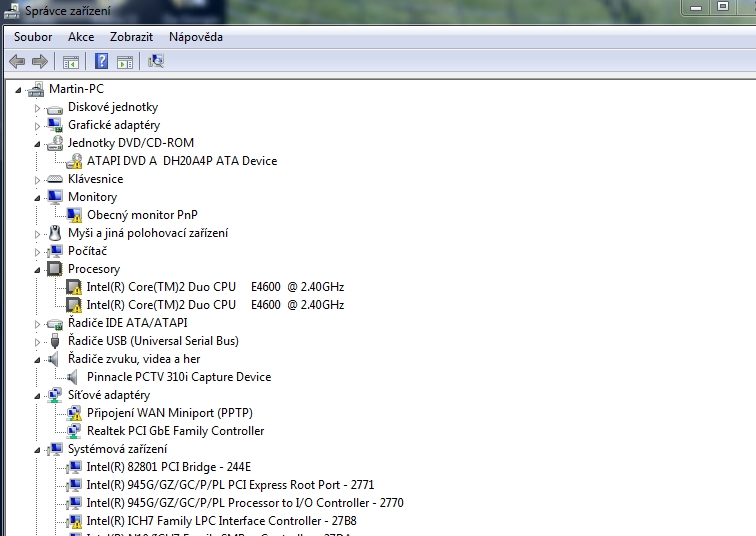
Task: Click the Martin-PC computer icon
Action: [36, 89]
